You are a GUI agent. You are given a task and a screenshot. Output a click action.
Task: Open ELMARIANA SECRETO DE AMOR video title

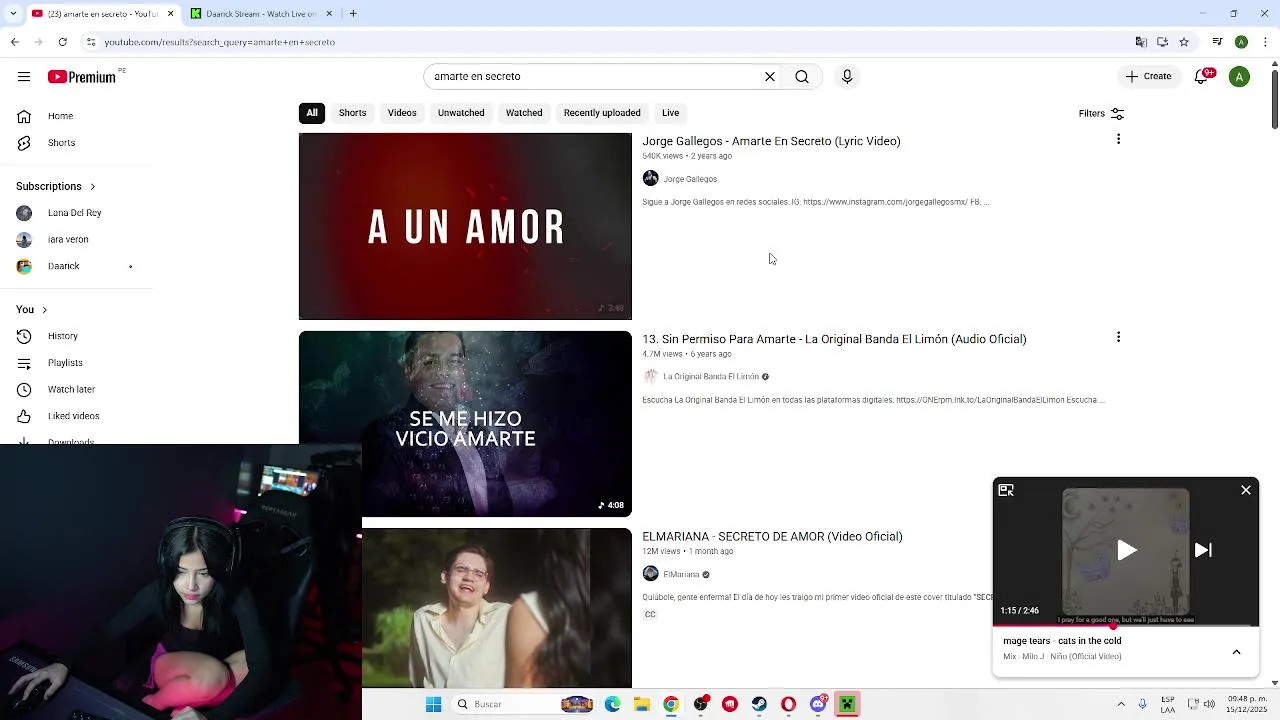(x=772, y=537)
